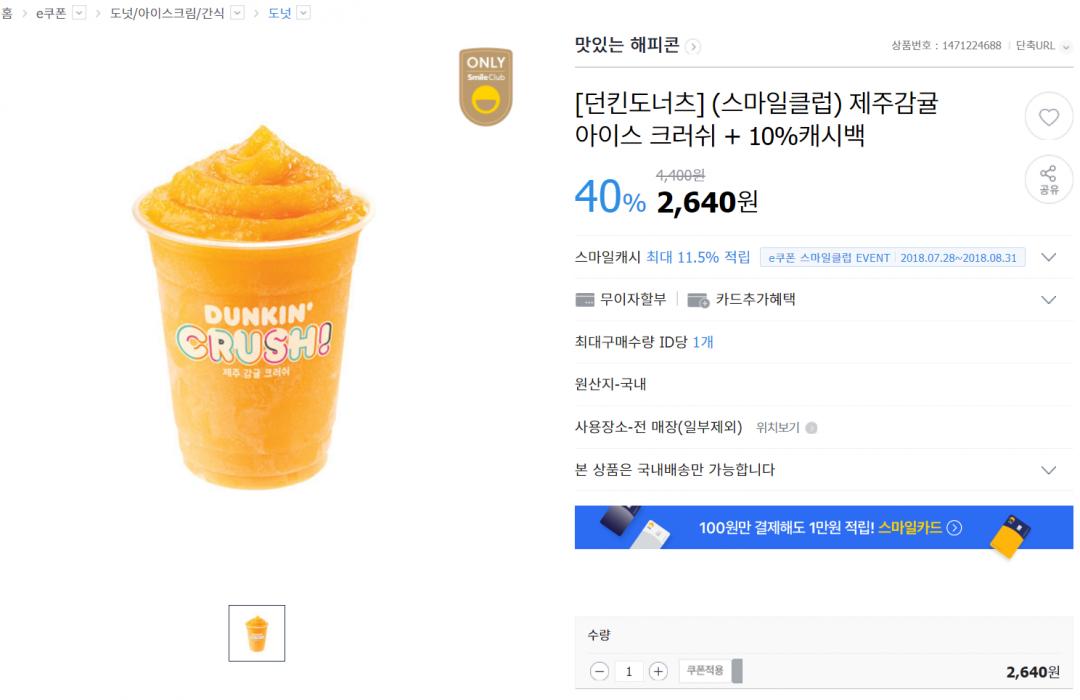Open the 도넛 breadcrumb dropdown

point(304,13)
